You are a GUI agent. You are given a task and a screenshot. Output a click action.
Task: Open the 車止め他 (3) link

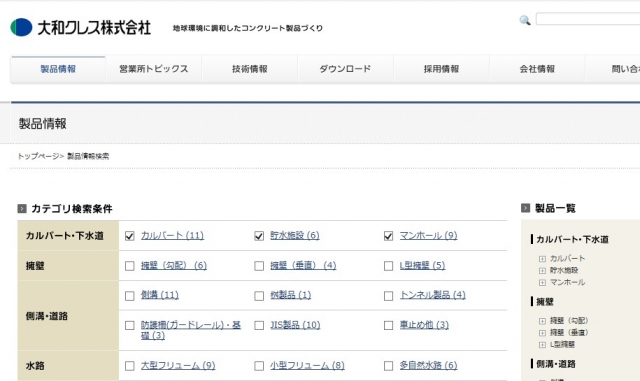tap(424, 325)
